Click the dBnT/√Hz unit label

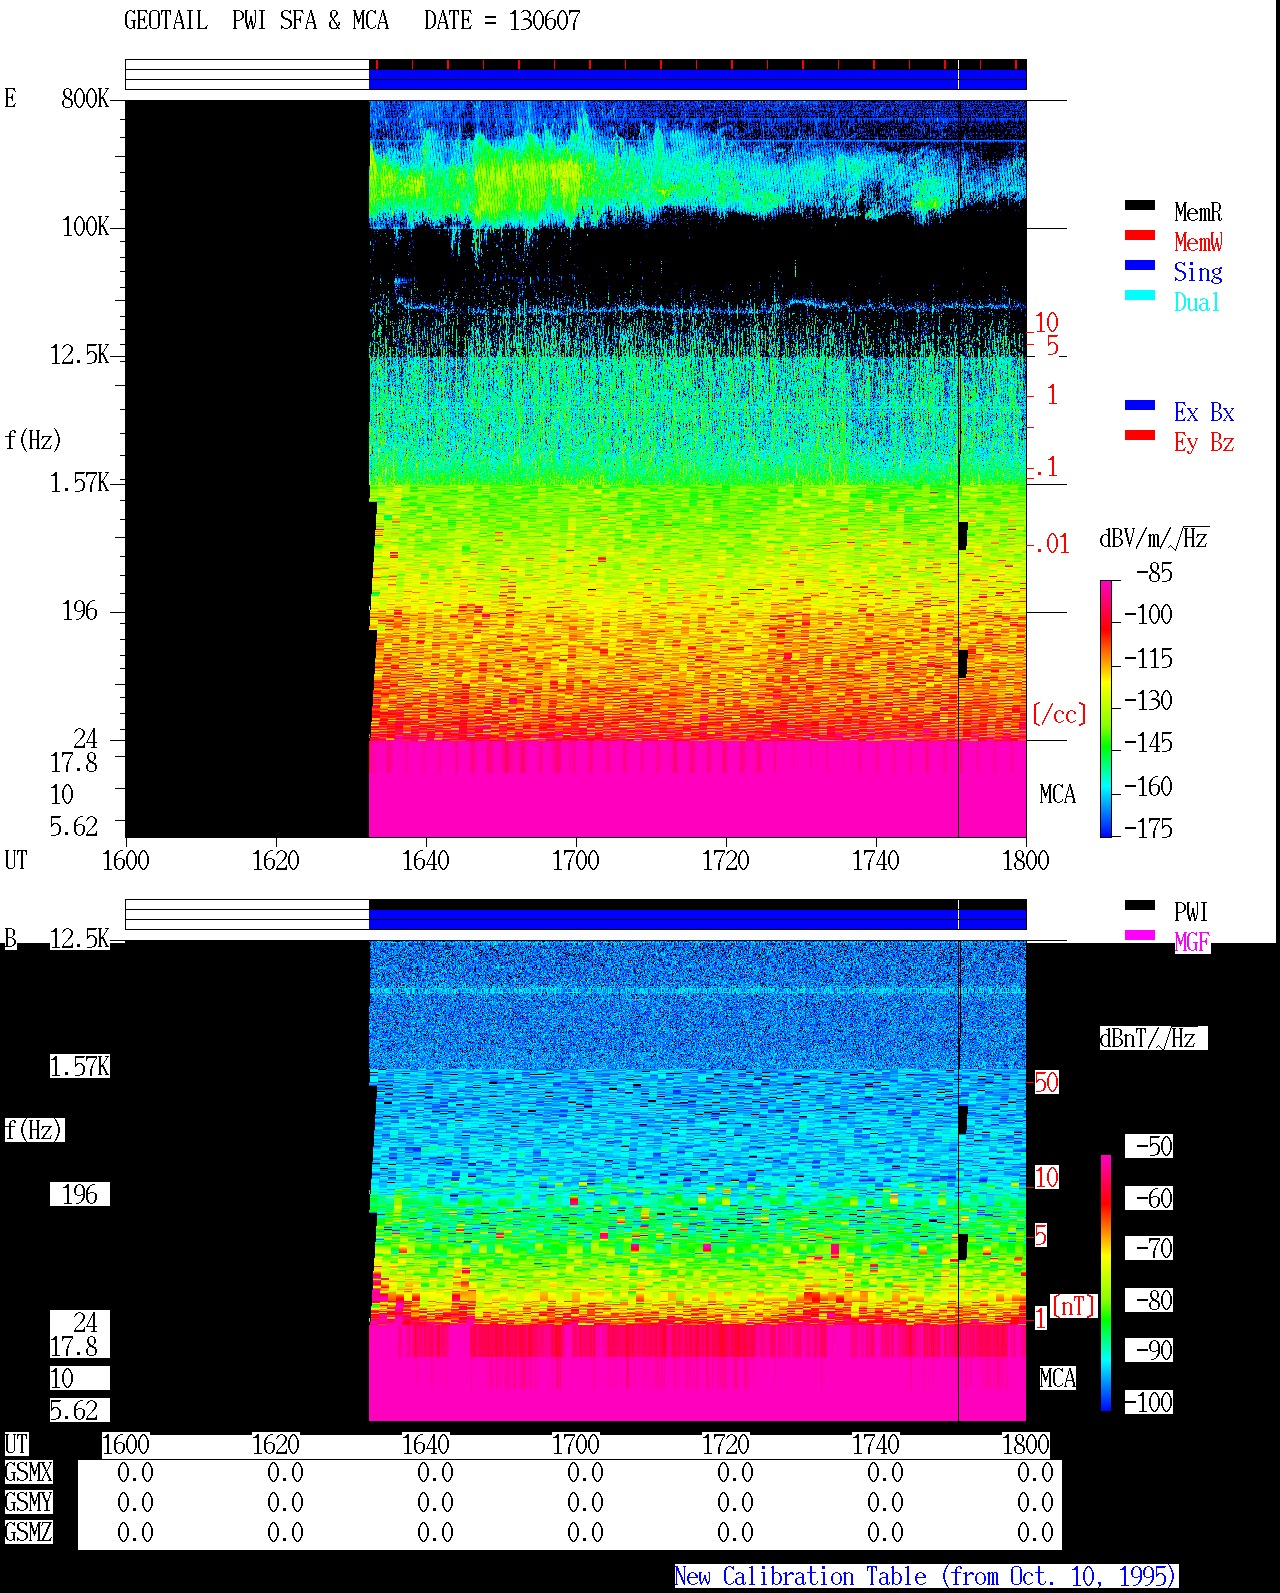pyautogui.click(x=1153, y=1038)
